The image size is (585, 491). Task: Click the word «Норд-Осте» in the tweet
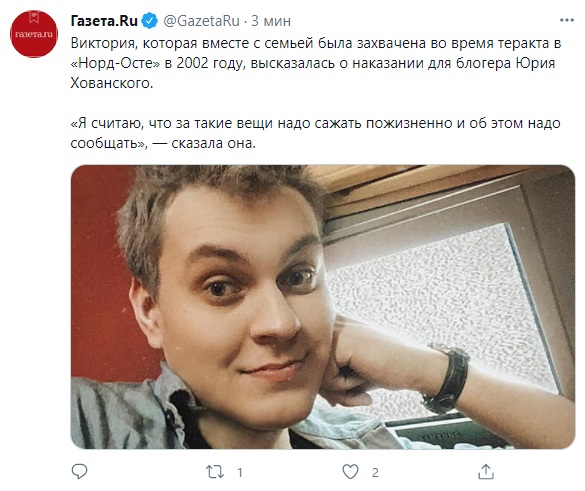115,63
